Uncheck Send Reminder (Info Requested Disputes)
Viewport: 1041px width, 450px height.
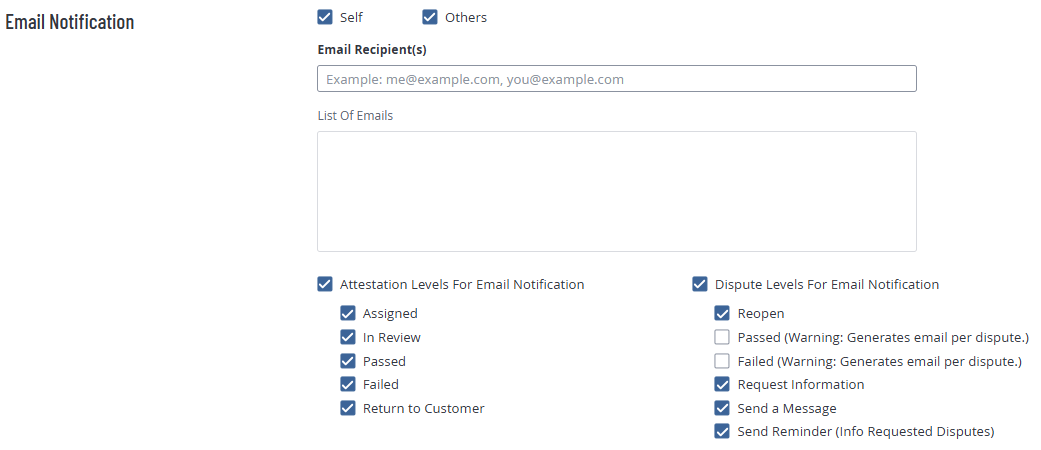[722, 432]
